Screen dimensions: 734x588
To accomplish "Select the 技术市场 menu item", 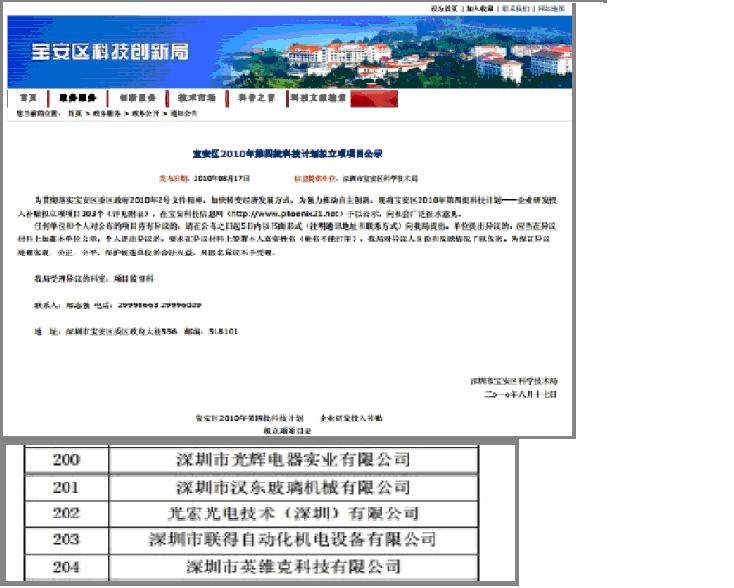I will (x=197, y=98).
